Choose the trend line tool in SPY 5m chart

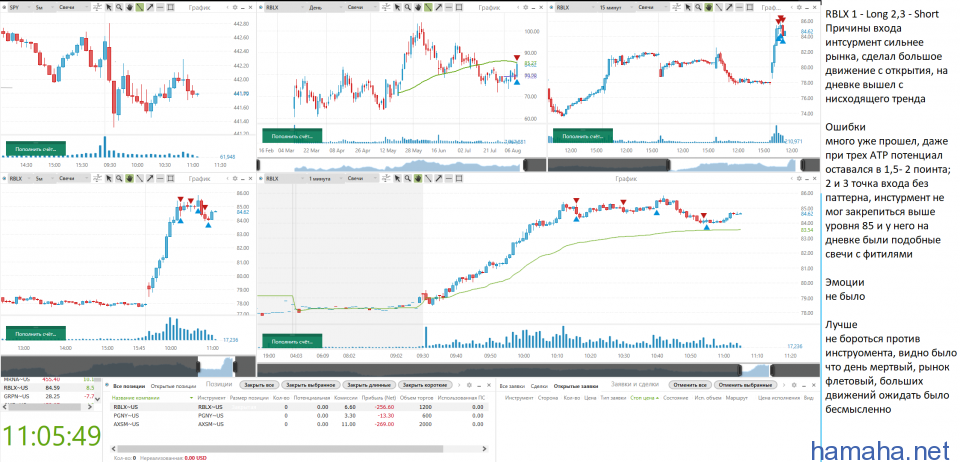140,7
